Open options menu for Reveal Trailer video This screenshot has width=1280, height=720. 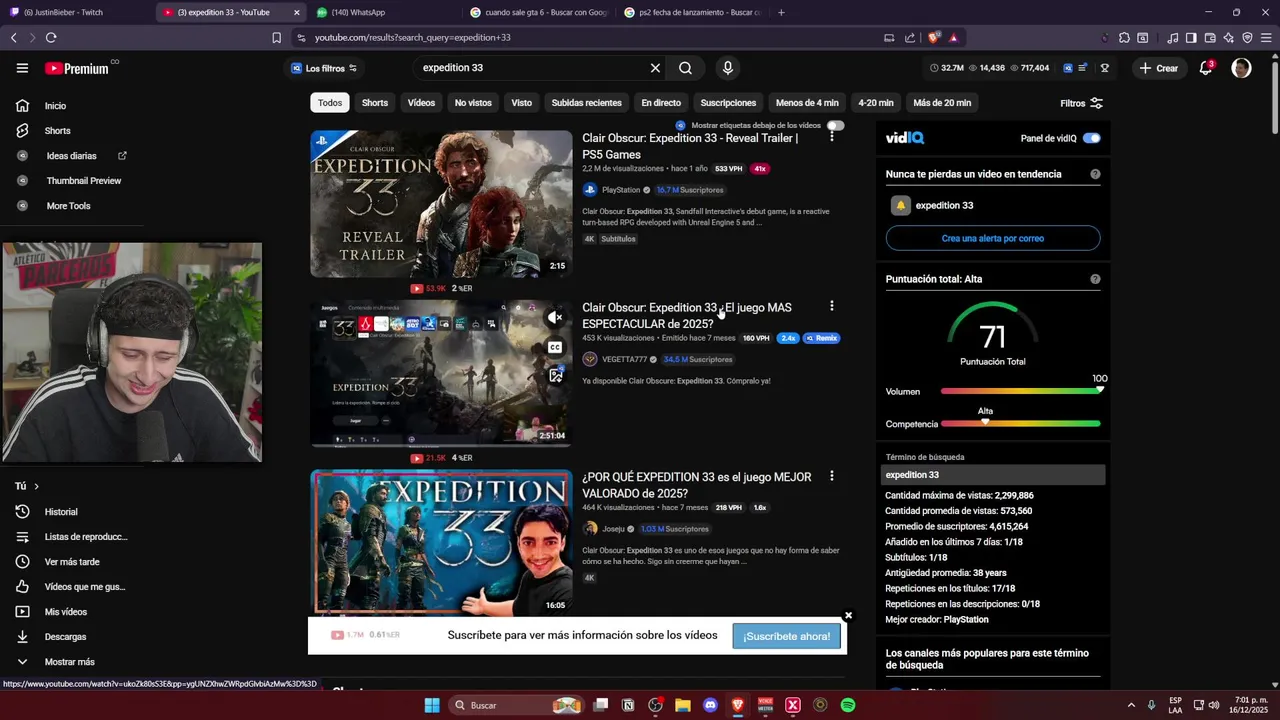coord(831,136)
